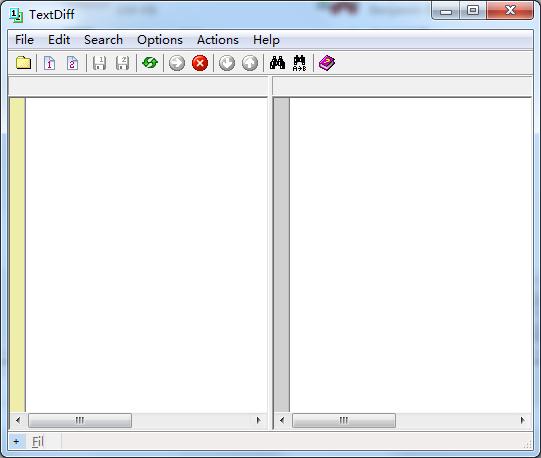Go to previous difference up-arrow icon
The height and width of the screenshot is (458, 541).
(x=250, y=63)
